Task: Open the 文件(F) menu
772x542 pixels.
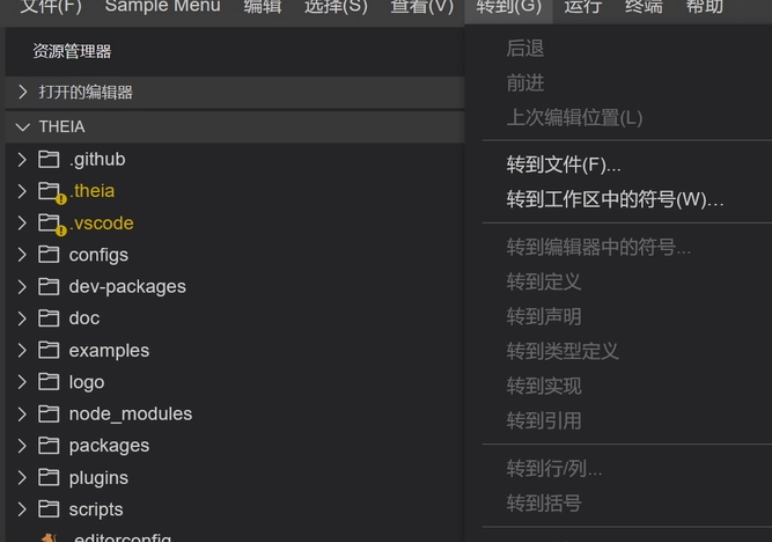Action: [51, 7]
